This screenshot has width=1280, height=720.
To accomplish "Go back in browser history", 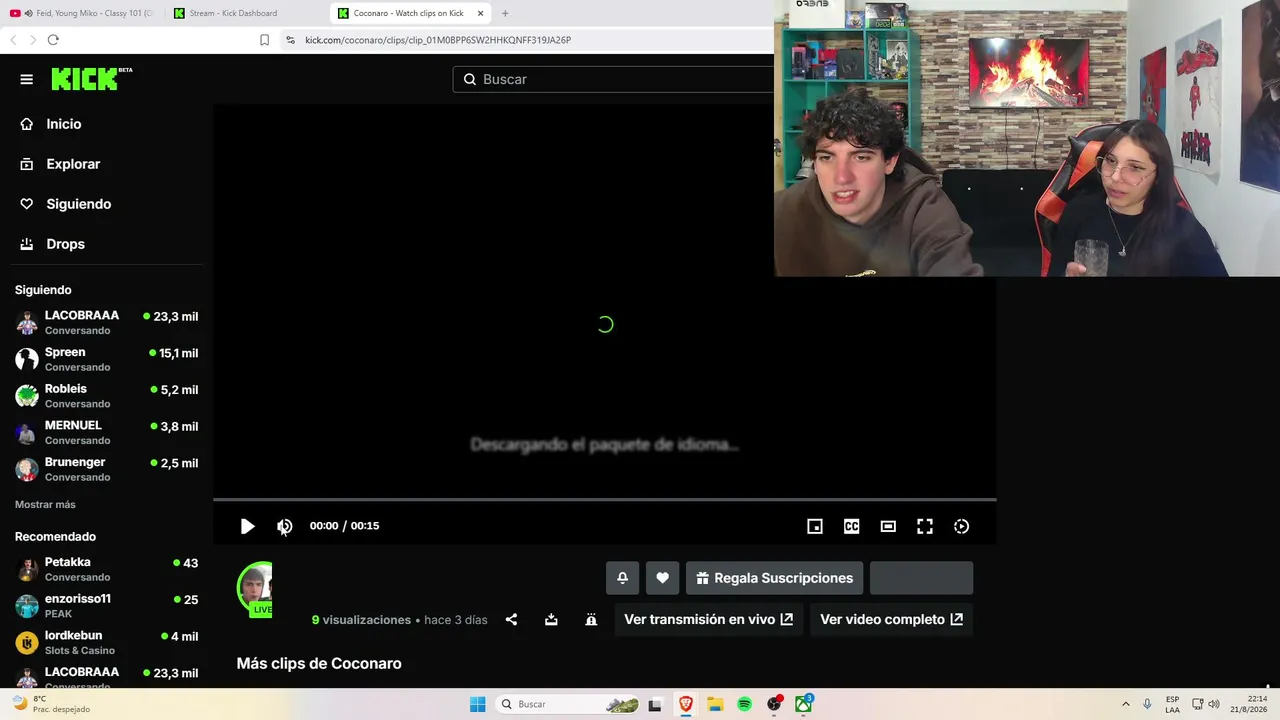I will (x=13, y=40).
